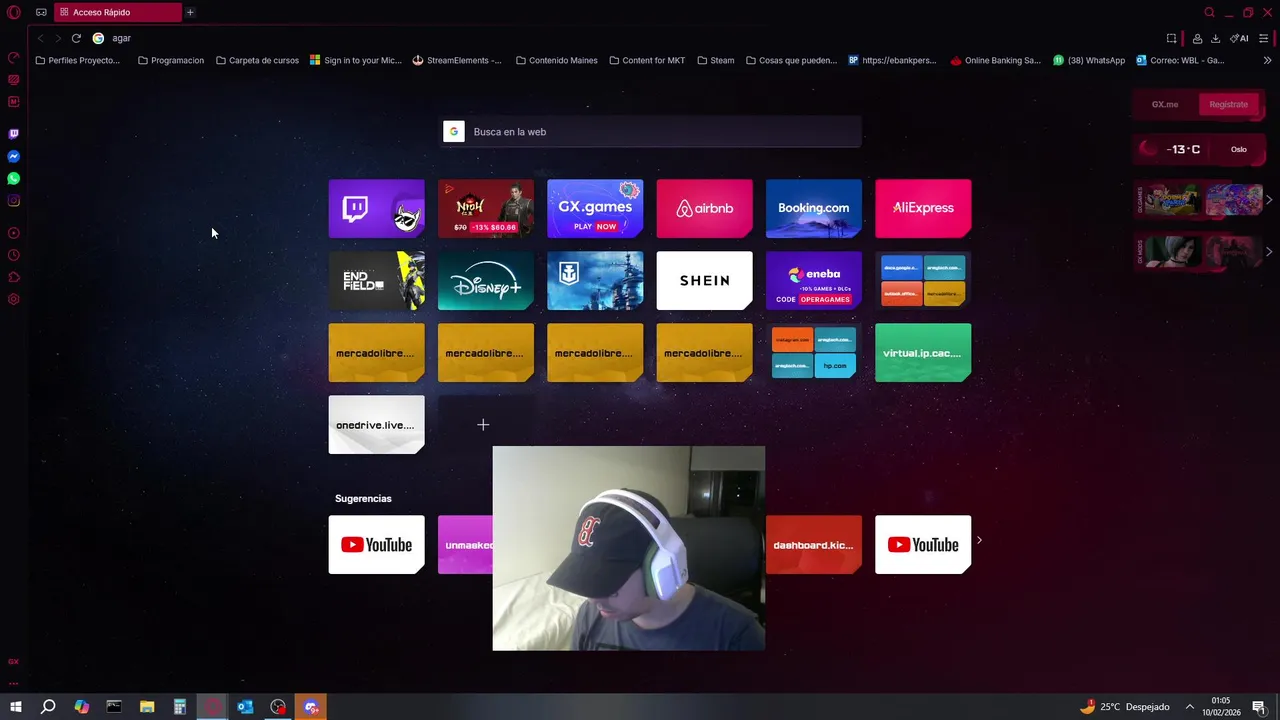Open Windows Start menu
This screenshot has height=720, width=1280.
(16, 707)
